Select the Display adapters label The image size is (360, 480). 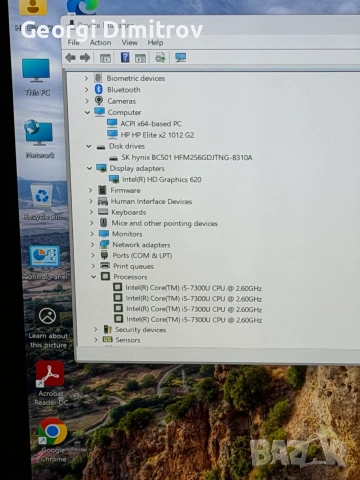coord(137,168)
